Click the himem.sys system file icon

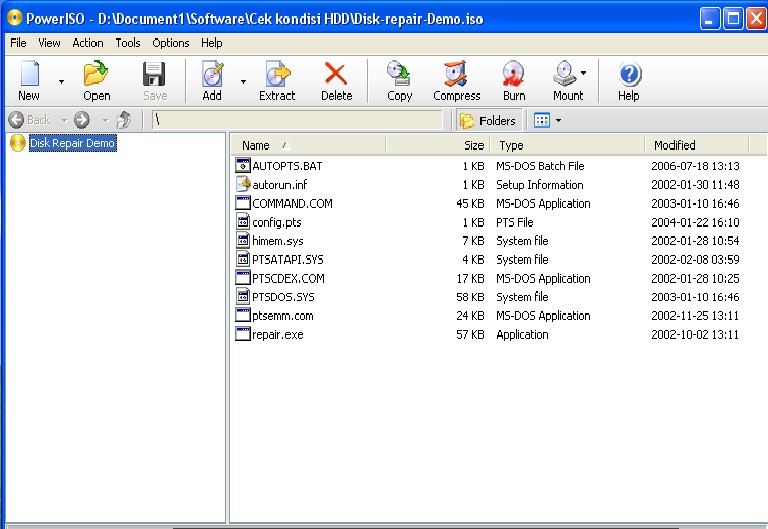(x=243, y=240)
